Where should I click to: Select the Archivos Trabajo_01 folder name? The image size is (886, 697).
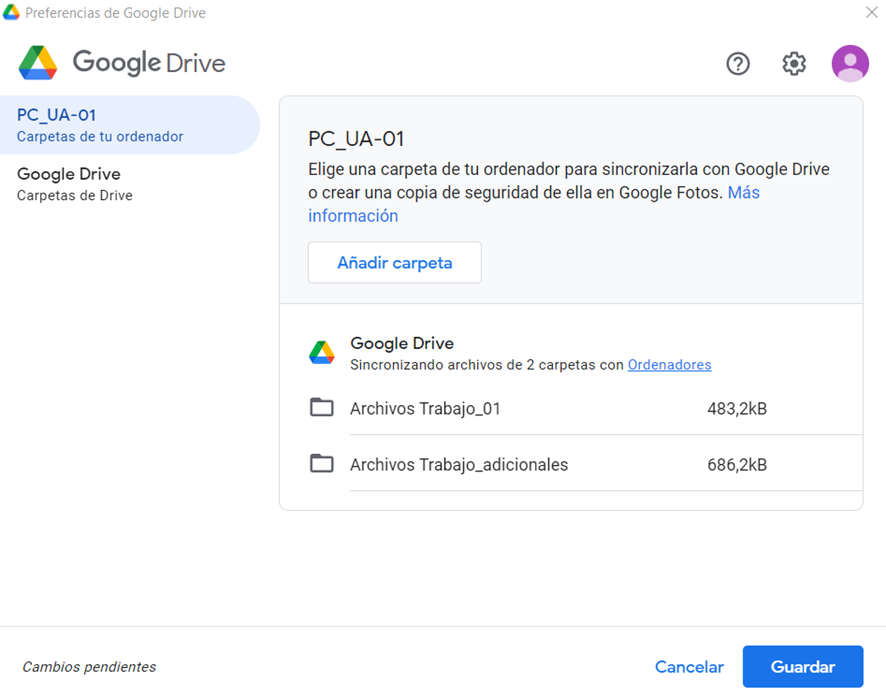425,408
